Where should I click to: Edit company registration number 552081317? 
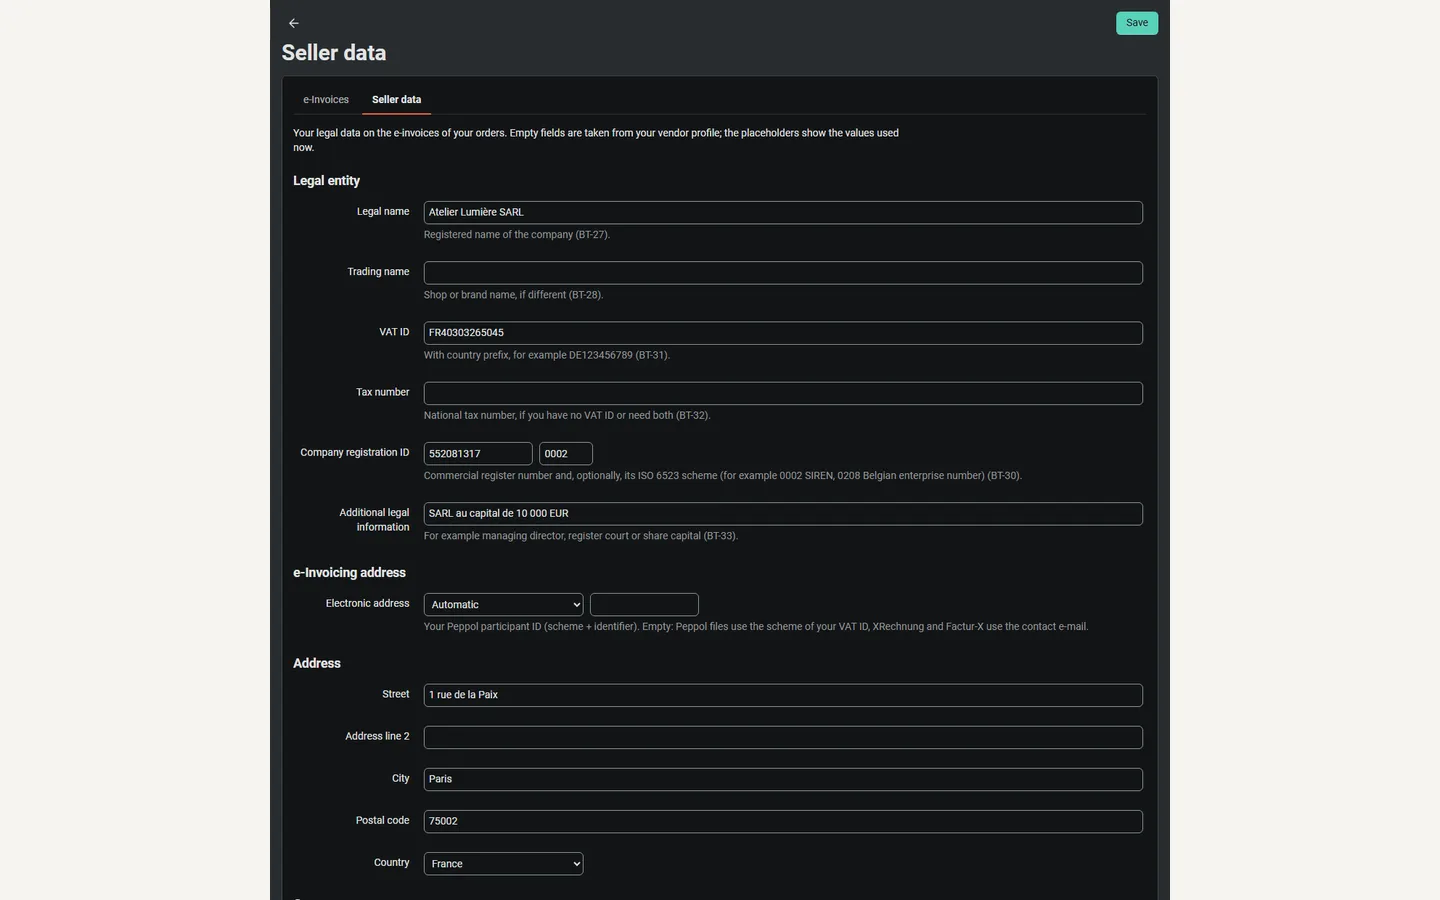(x=478, y=454)
